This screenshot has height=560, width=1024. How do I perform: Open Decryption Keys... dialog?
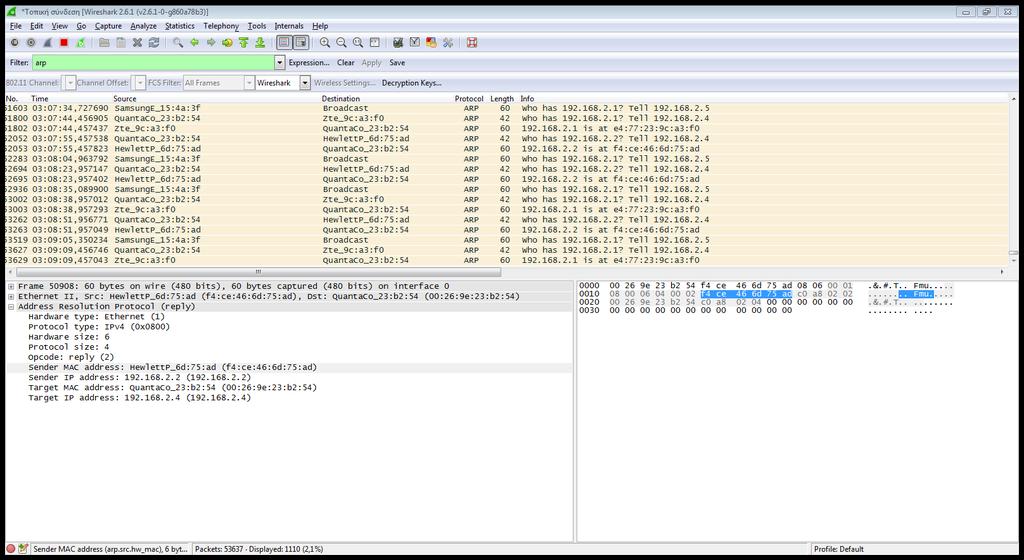tap(411, 83)
